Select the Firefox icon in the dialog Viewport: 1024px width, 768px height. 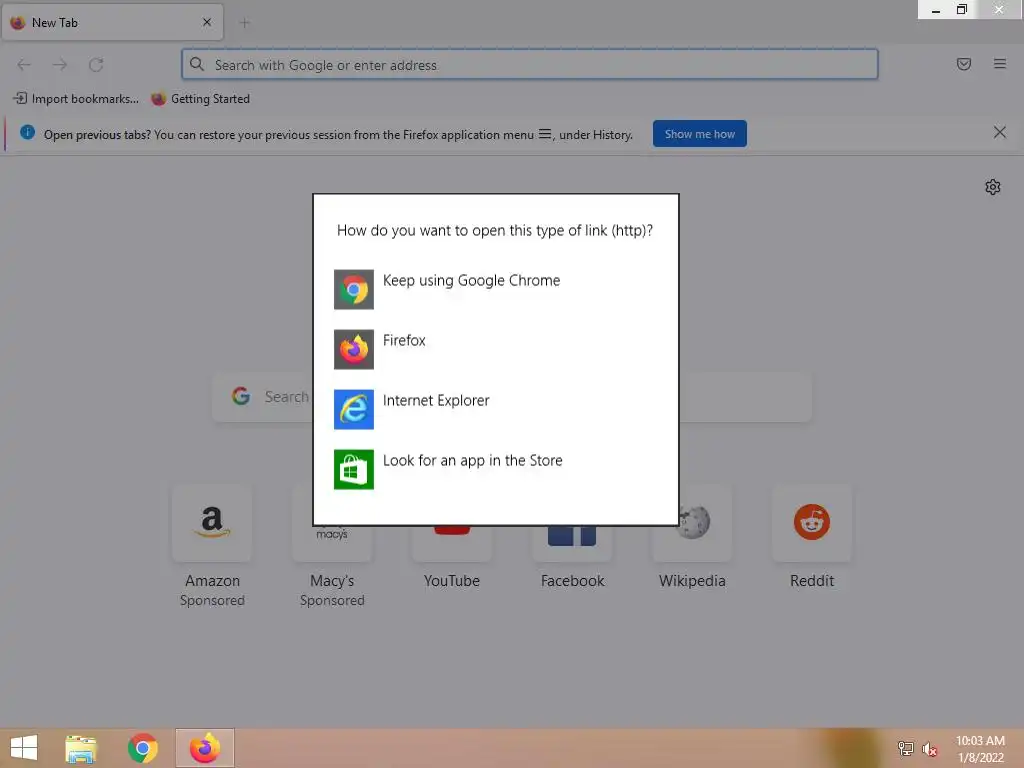click(x=353, y=349)
